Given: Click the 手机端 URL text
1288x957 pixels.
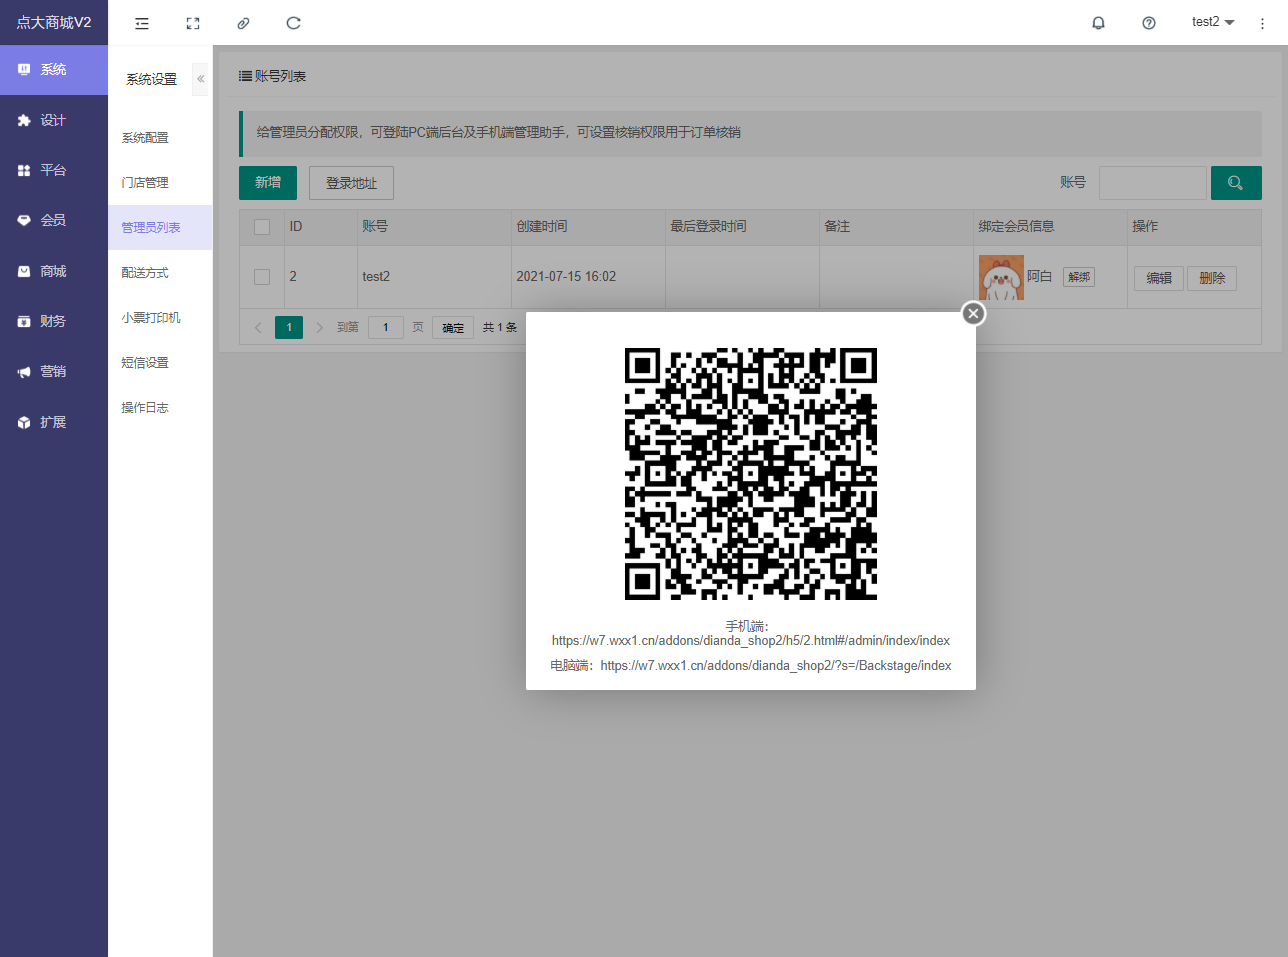Looking at the screenshot, I should tap(751, 641).
